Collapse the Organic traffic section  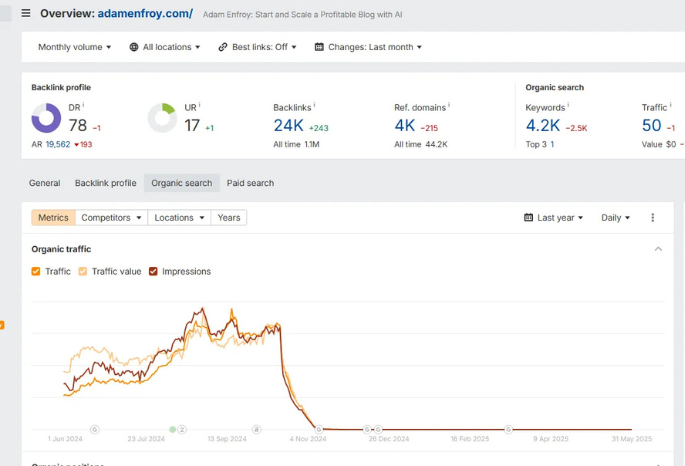pos(658,249)
